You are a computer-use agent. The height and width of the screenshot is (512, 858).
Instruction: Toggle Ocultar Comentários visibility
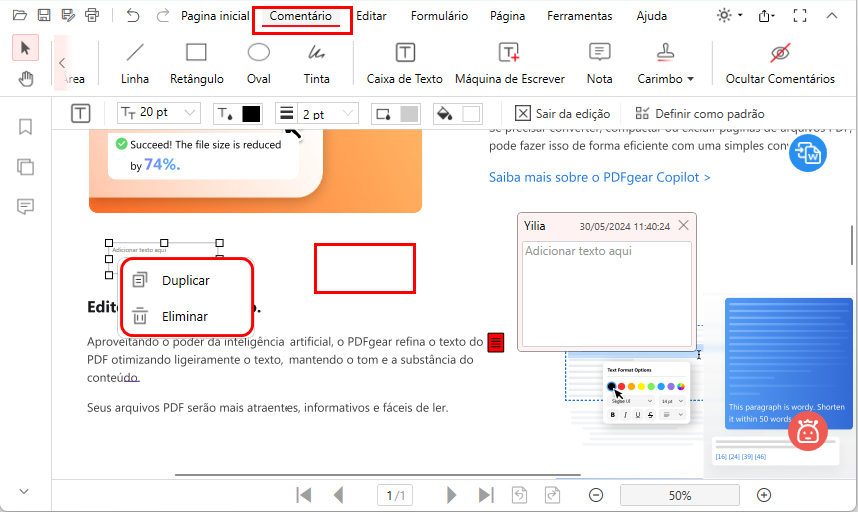tap(780, 64)
